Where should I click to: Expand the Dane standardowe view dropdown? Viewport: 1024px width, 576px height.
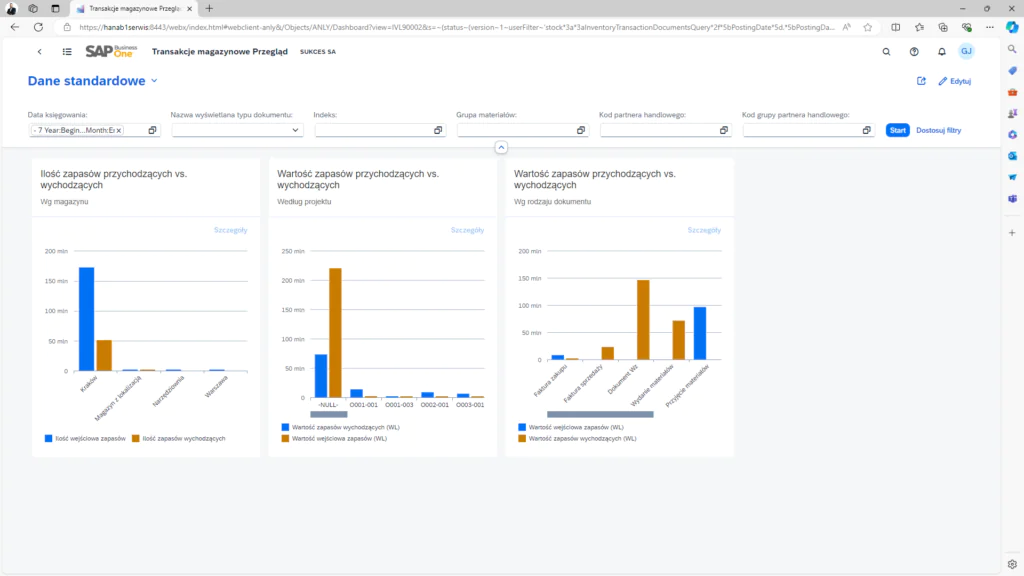click(x=154, y=81)
